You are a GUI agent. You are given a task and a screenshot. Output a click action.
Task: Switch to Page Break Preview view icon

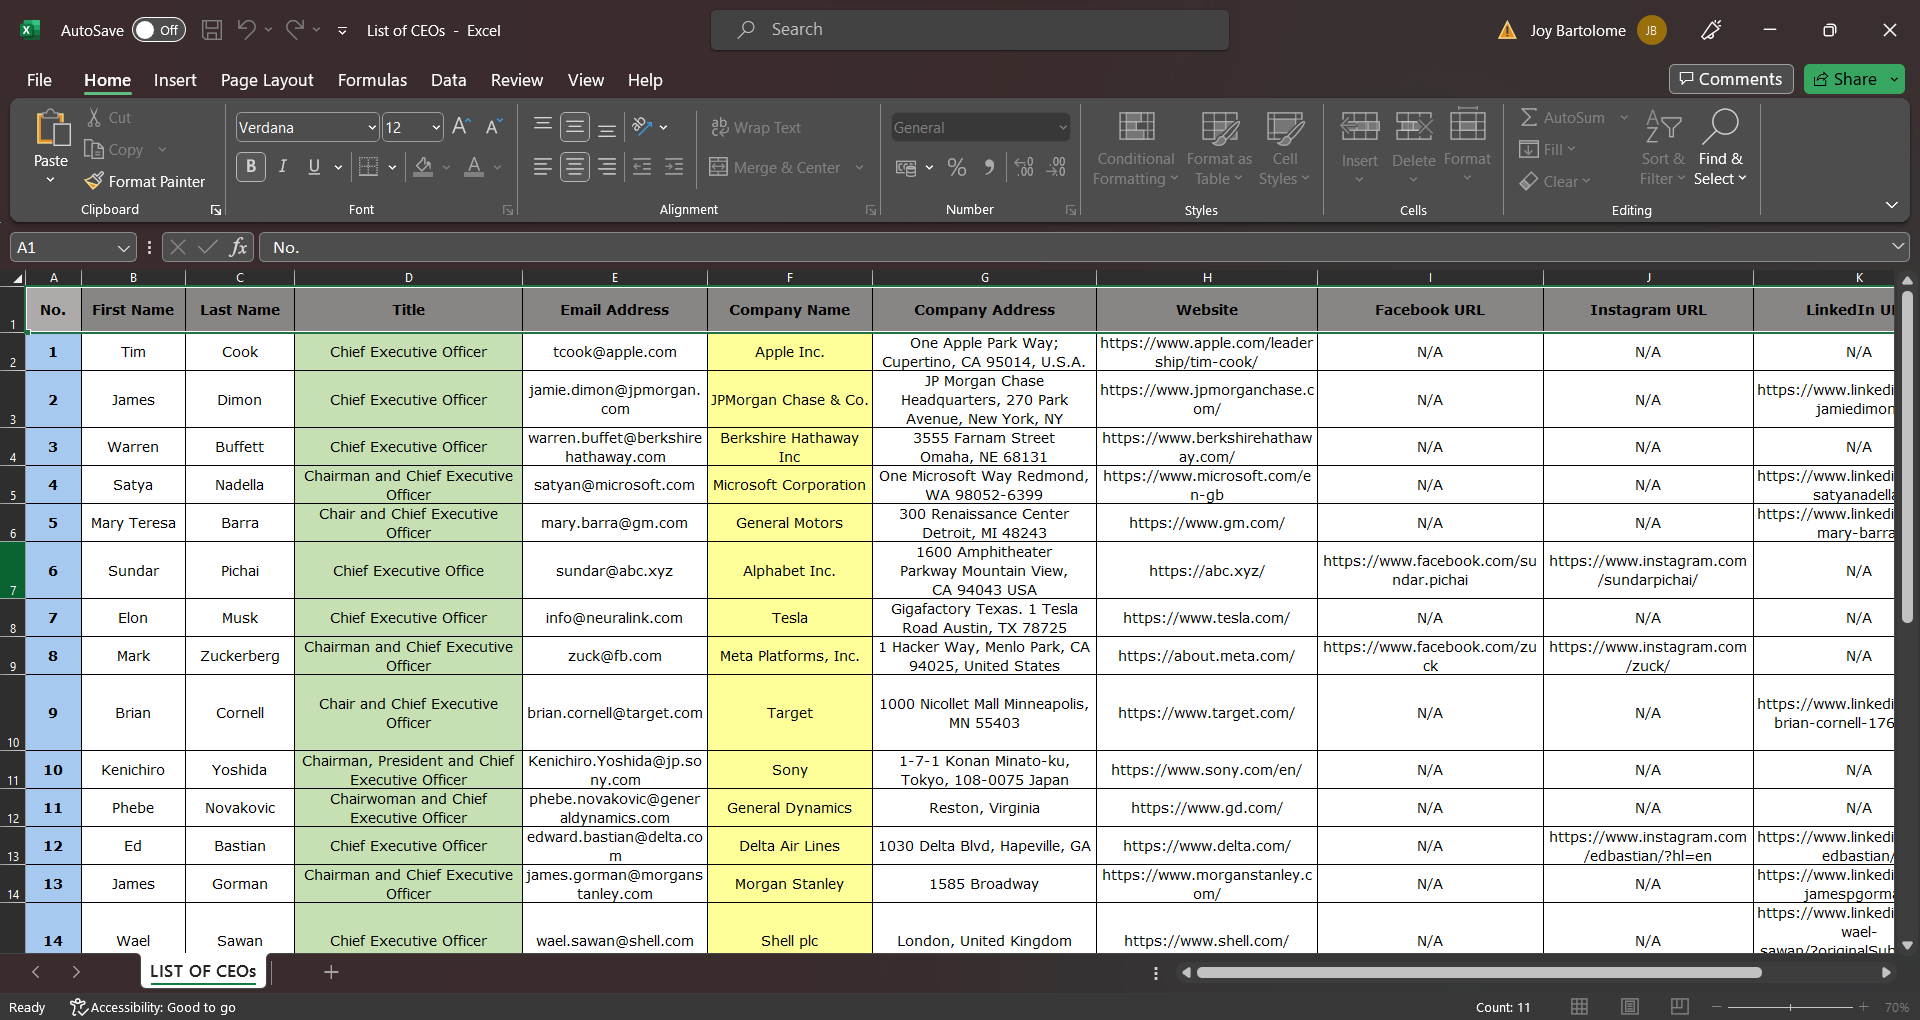(x=1680, y=1006)
